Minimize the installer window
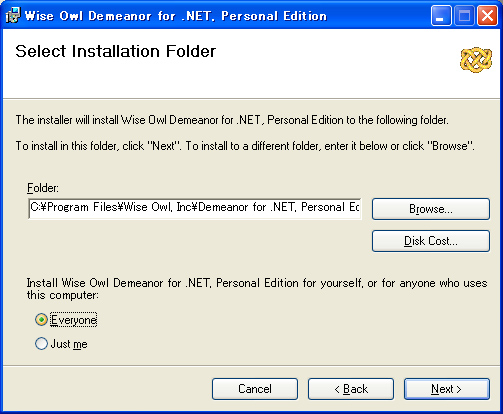The image size is (503, 414). coord(441,16)
